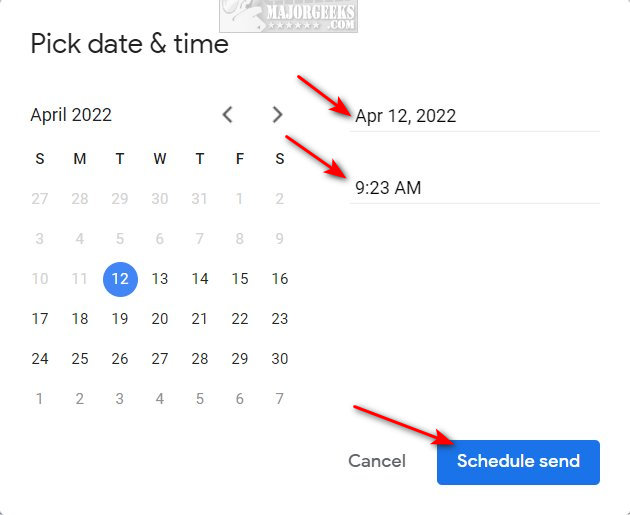630x515 pixels.
Task: Select the highlighted date 12
Action: [120, 279]
